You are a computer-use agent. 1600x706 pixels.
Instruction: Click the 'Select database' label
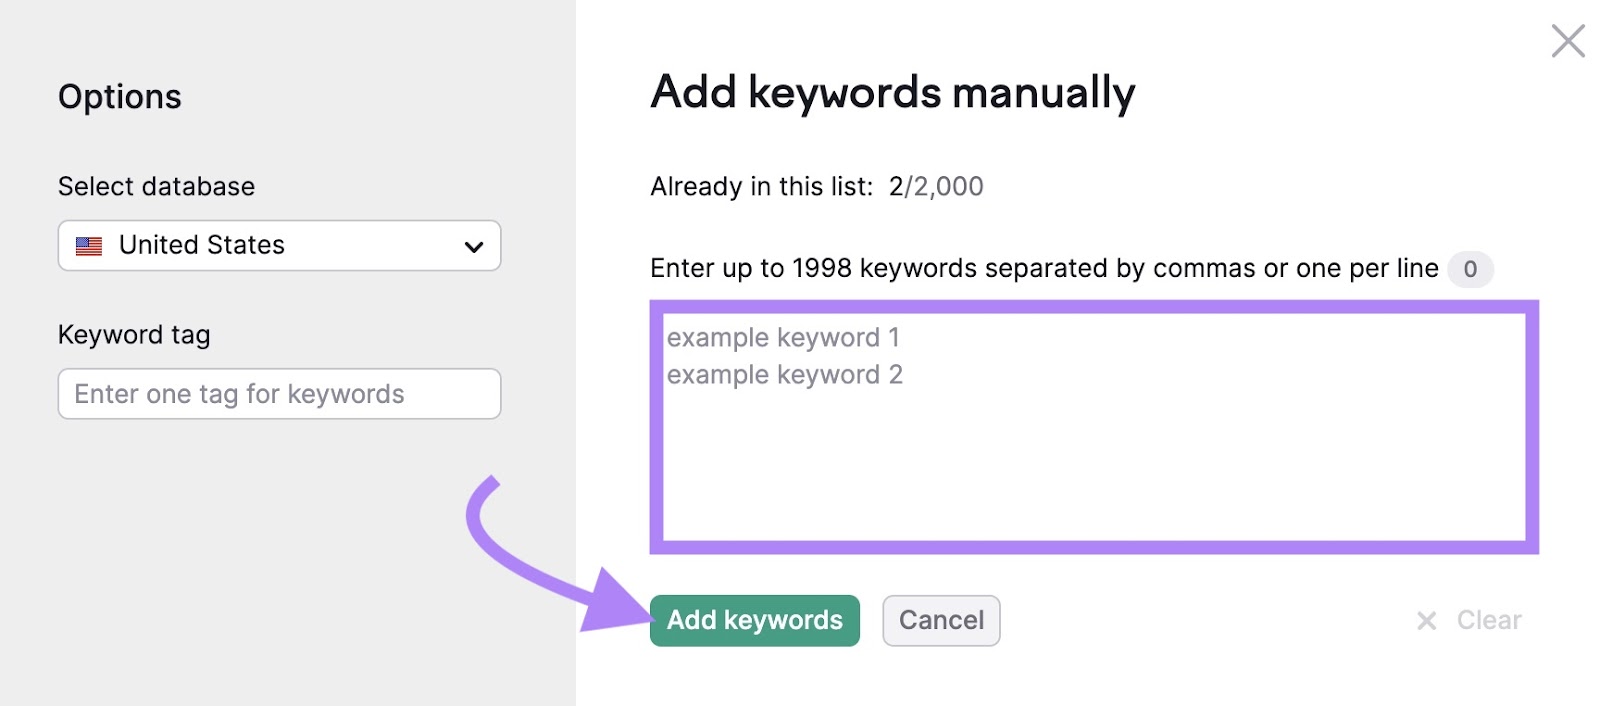[x=156, y=187]
